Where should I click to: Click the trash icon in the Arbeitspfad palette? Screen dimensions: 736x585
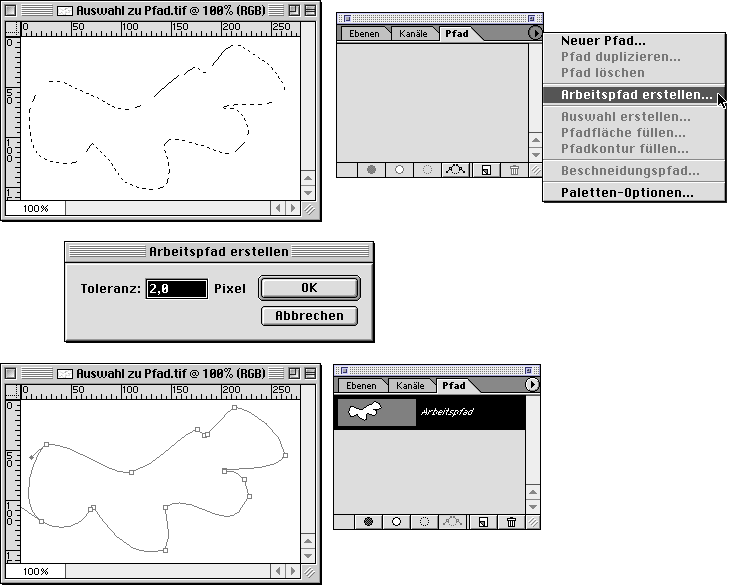(x=511, y=521)
